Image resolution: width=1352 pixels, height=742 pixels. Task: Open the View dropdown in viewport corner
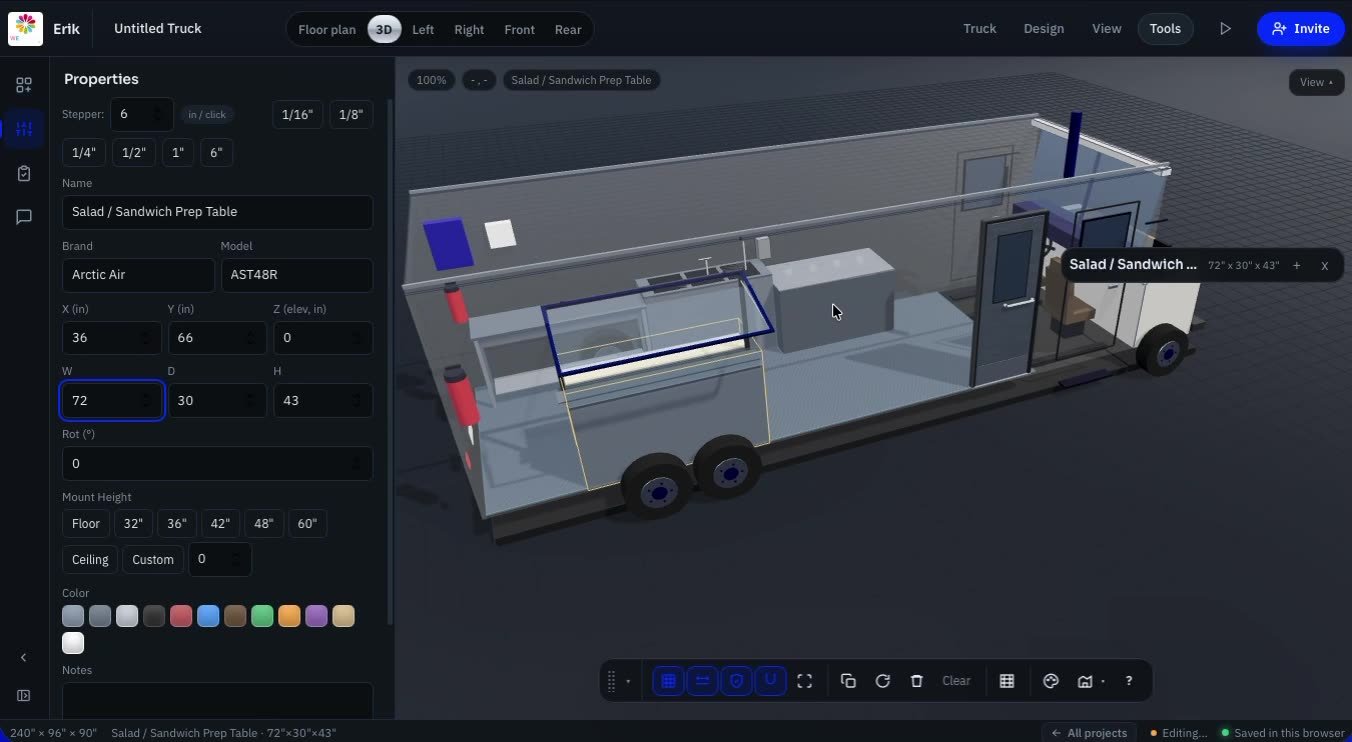pyautogui.click(x=1317, y=82)
